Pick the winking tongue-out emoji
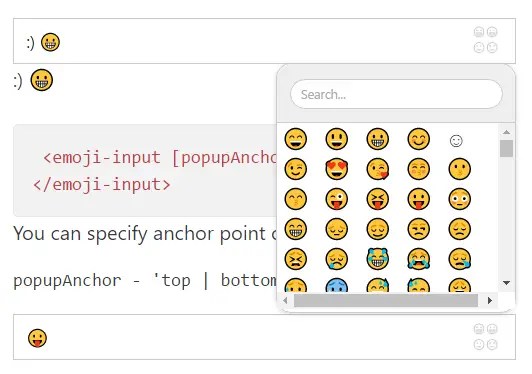Screen dimensions: 532x374 point(337,199)
